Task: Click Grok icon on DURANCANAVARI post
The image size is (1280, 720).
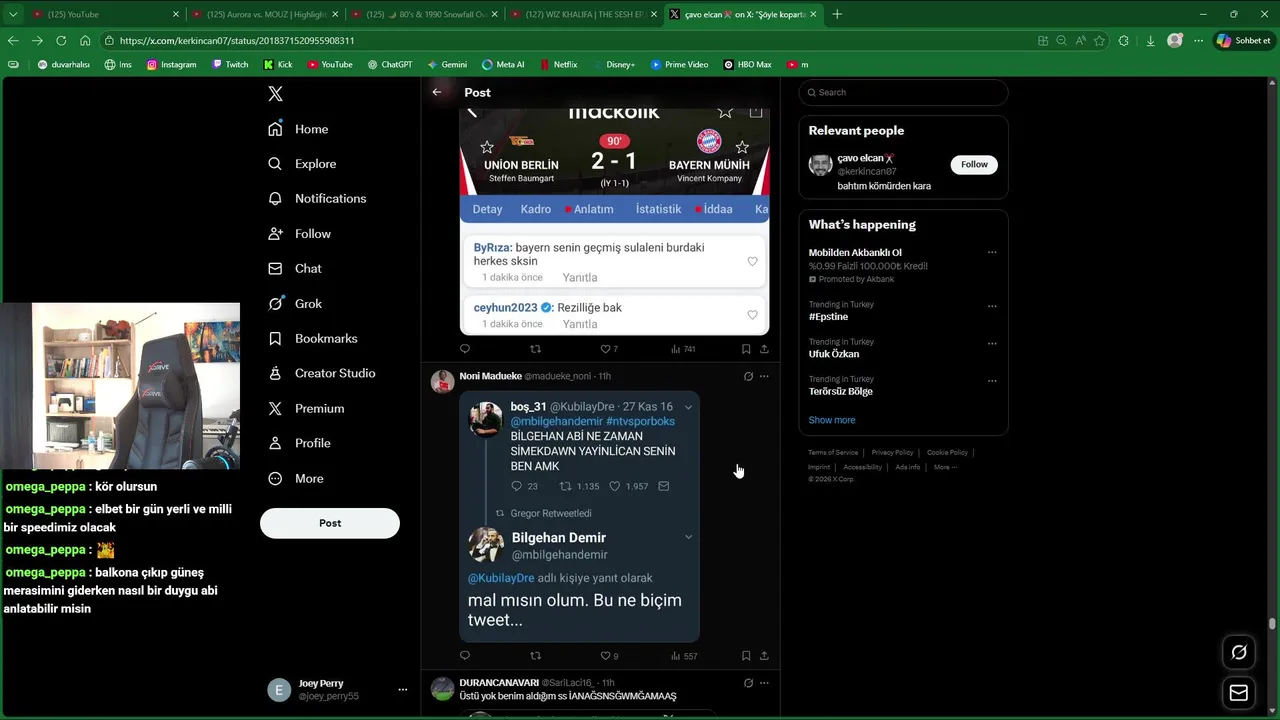Action: tap(748, 683)
